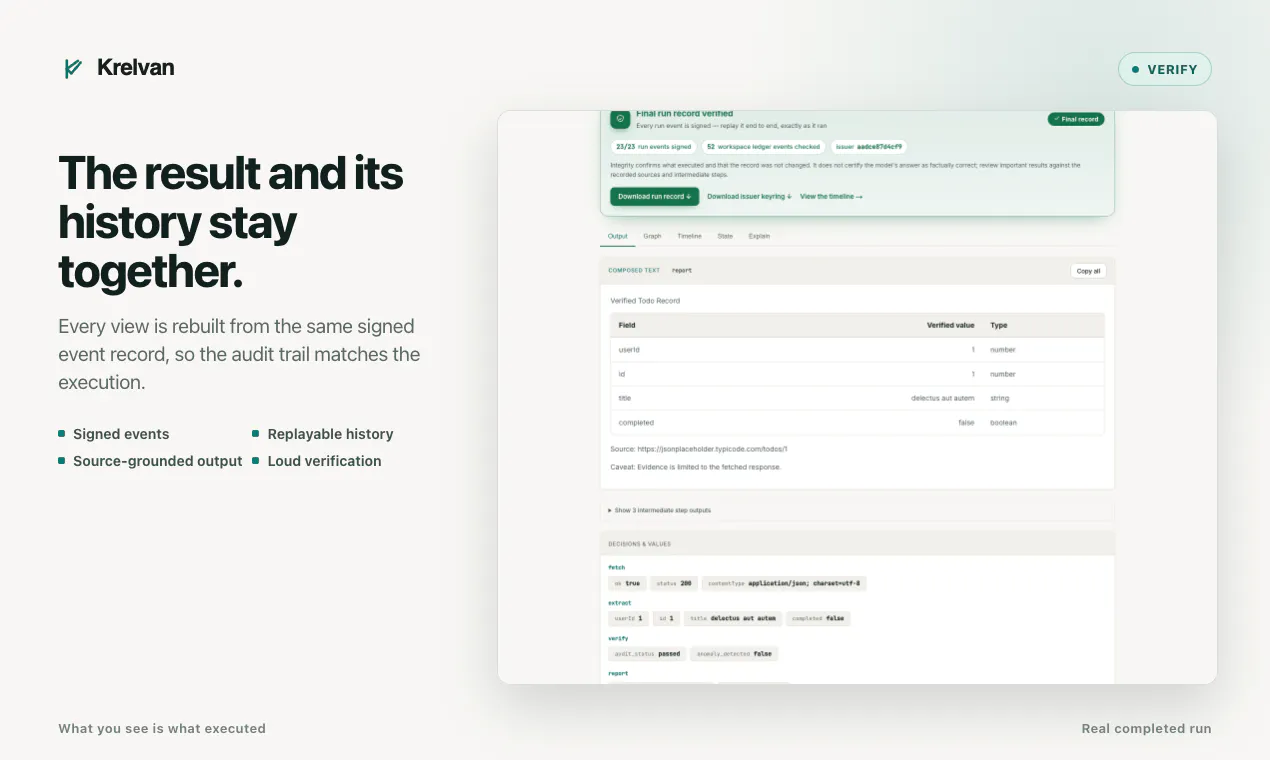The height and width of the screenshot is (760, 1270).
Task: Click the 'title delectus aut autem' chip
Action: (732, 618)
